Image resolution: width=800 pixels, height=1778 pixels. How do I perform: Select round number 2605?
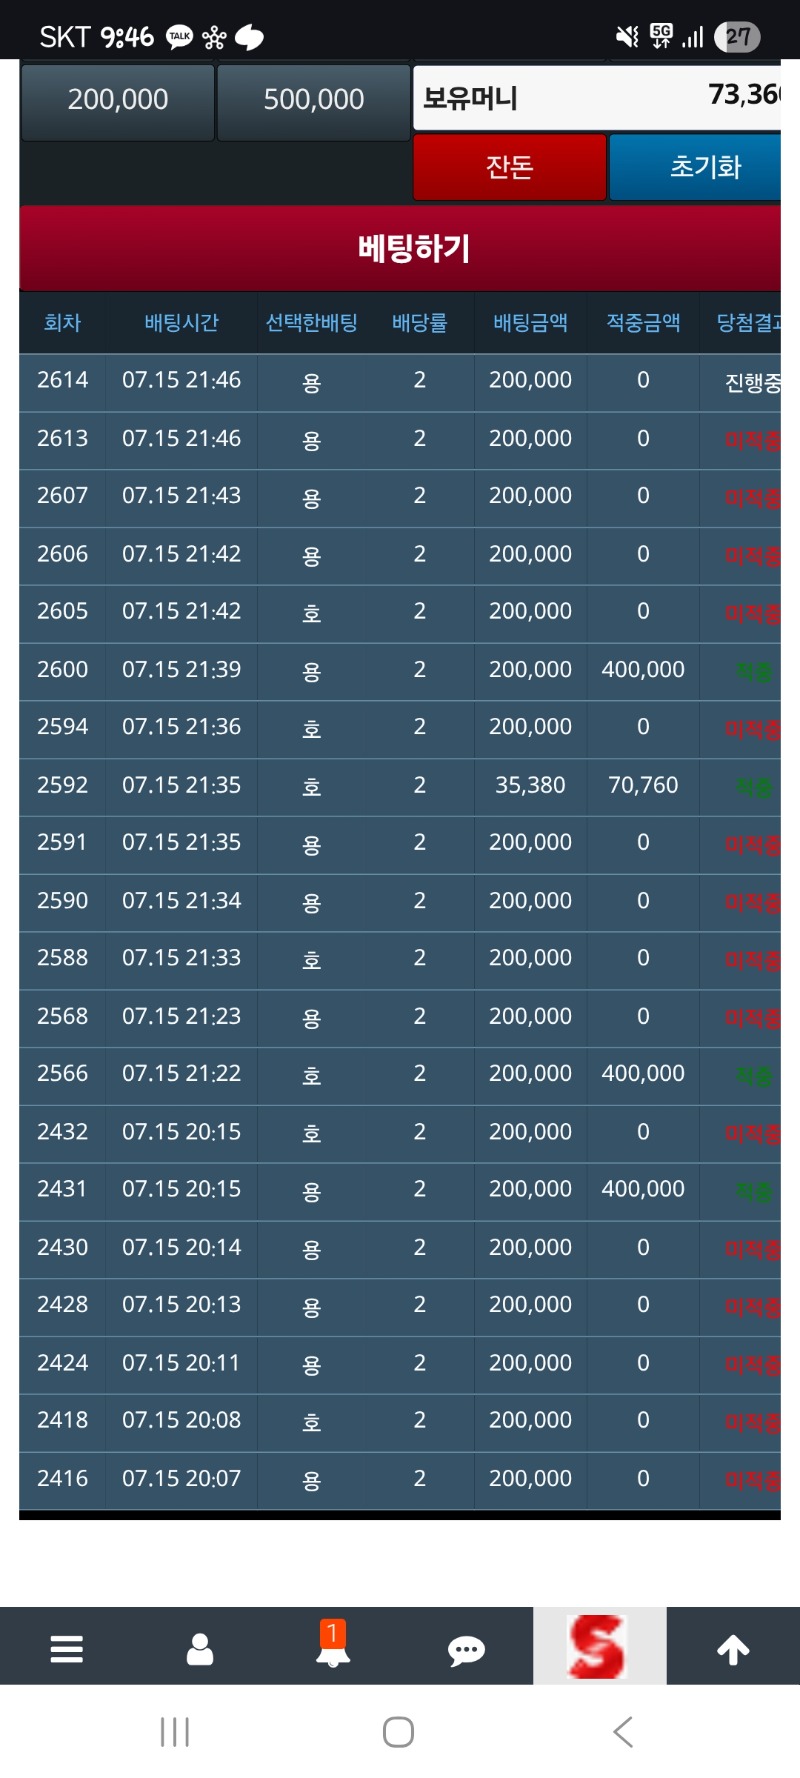click(x=62, y=611)
